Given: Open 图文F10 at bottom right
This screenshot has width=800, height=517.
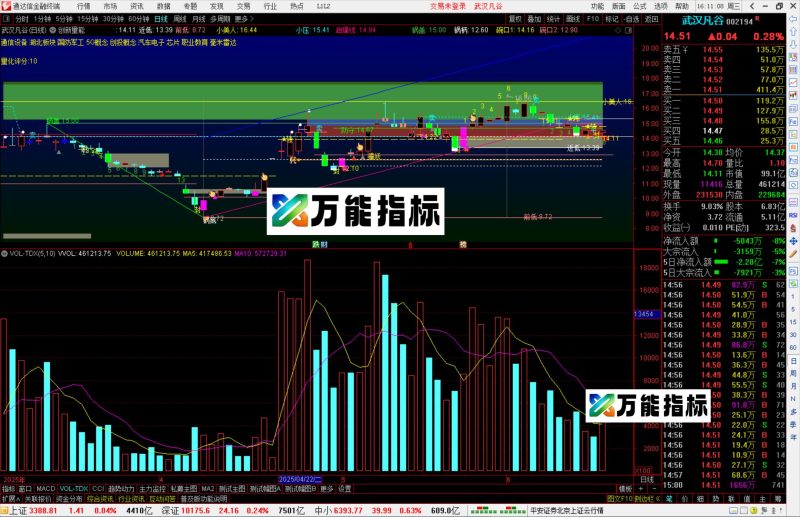Looking at the screenshot, I should [619, 499].
